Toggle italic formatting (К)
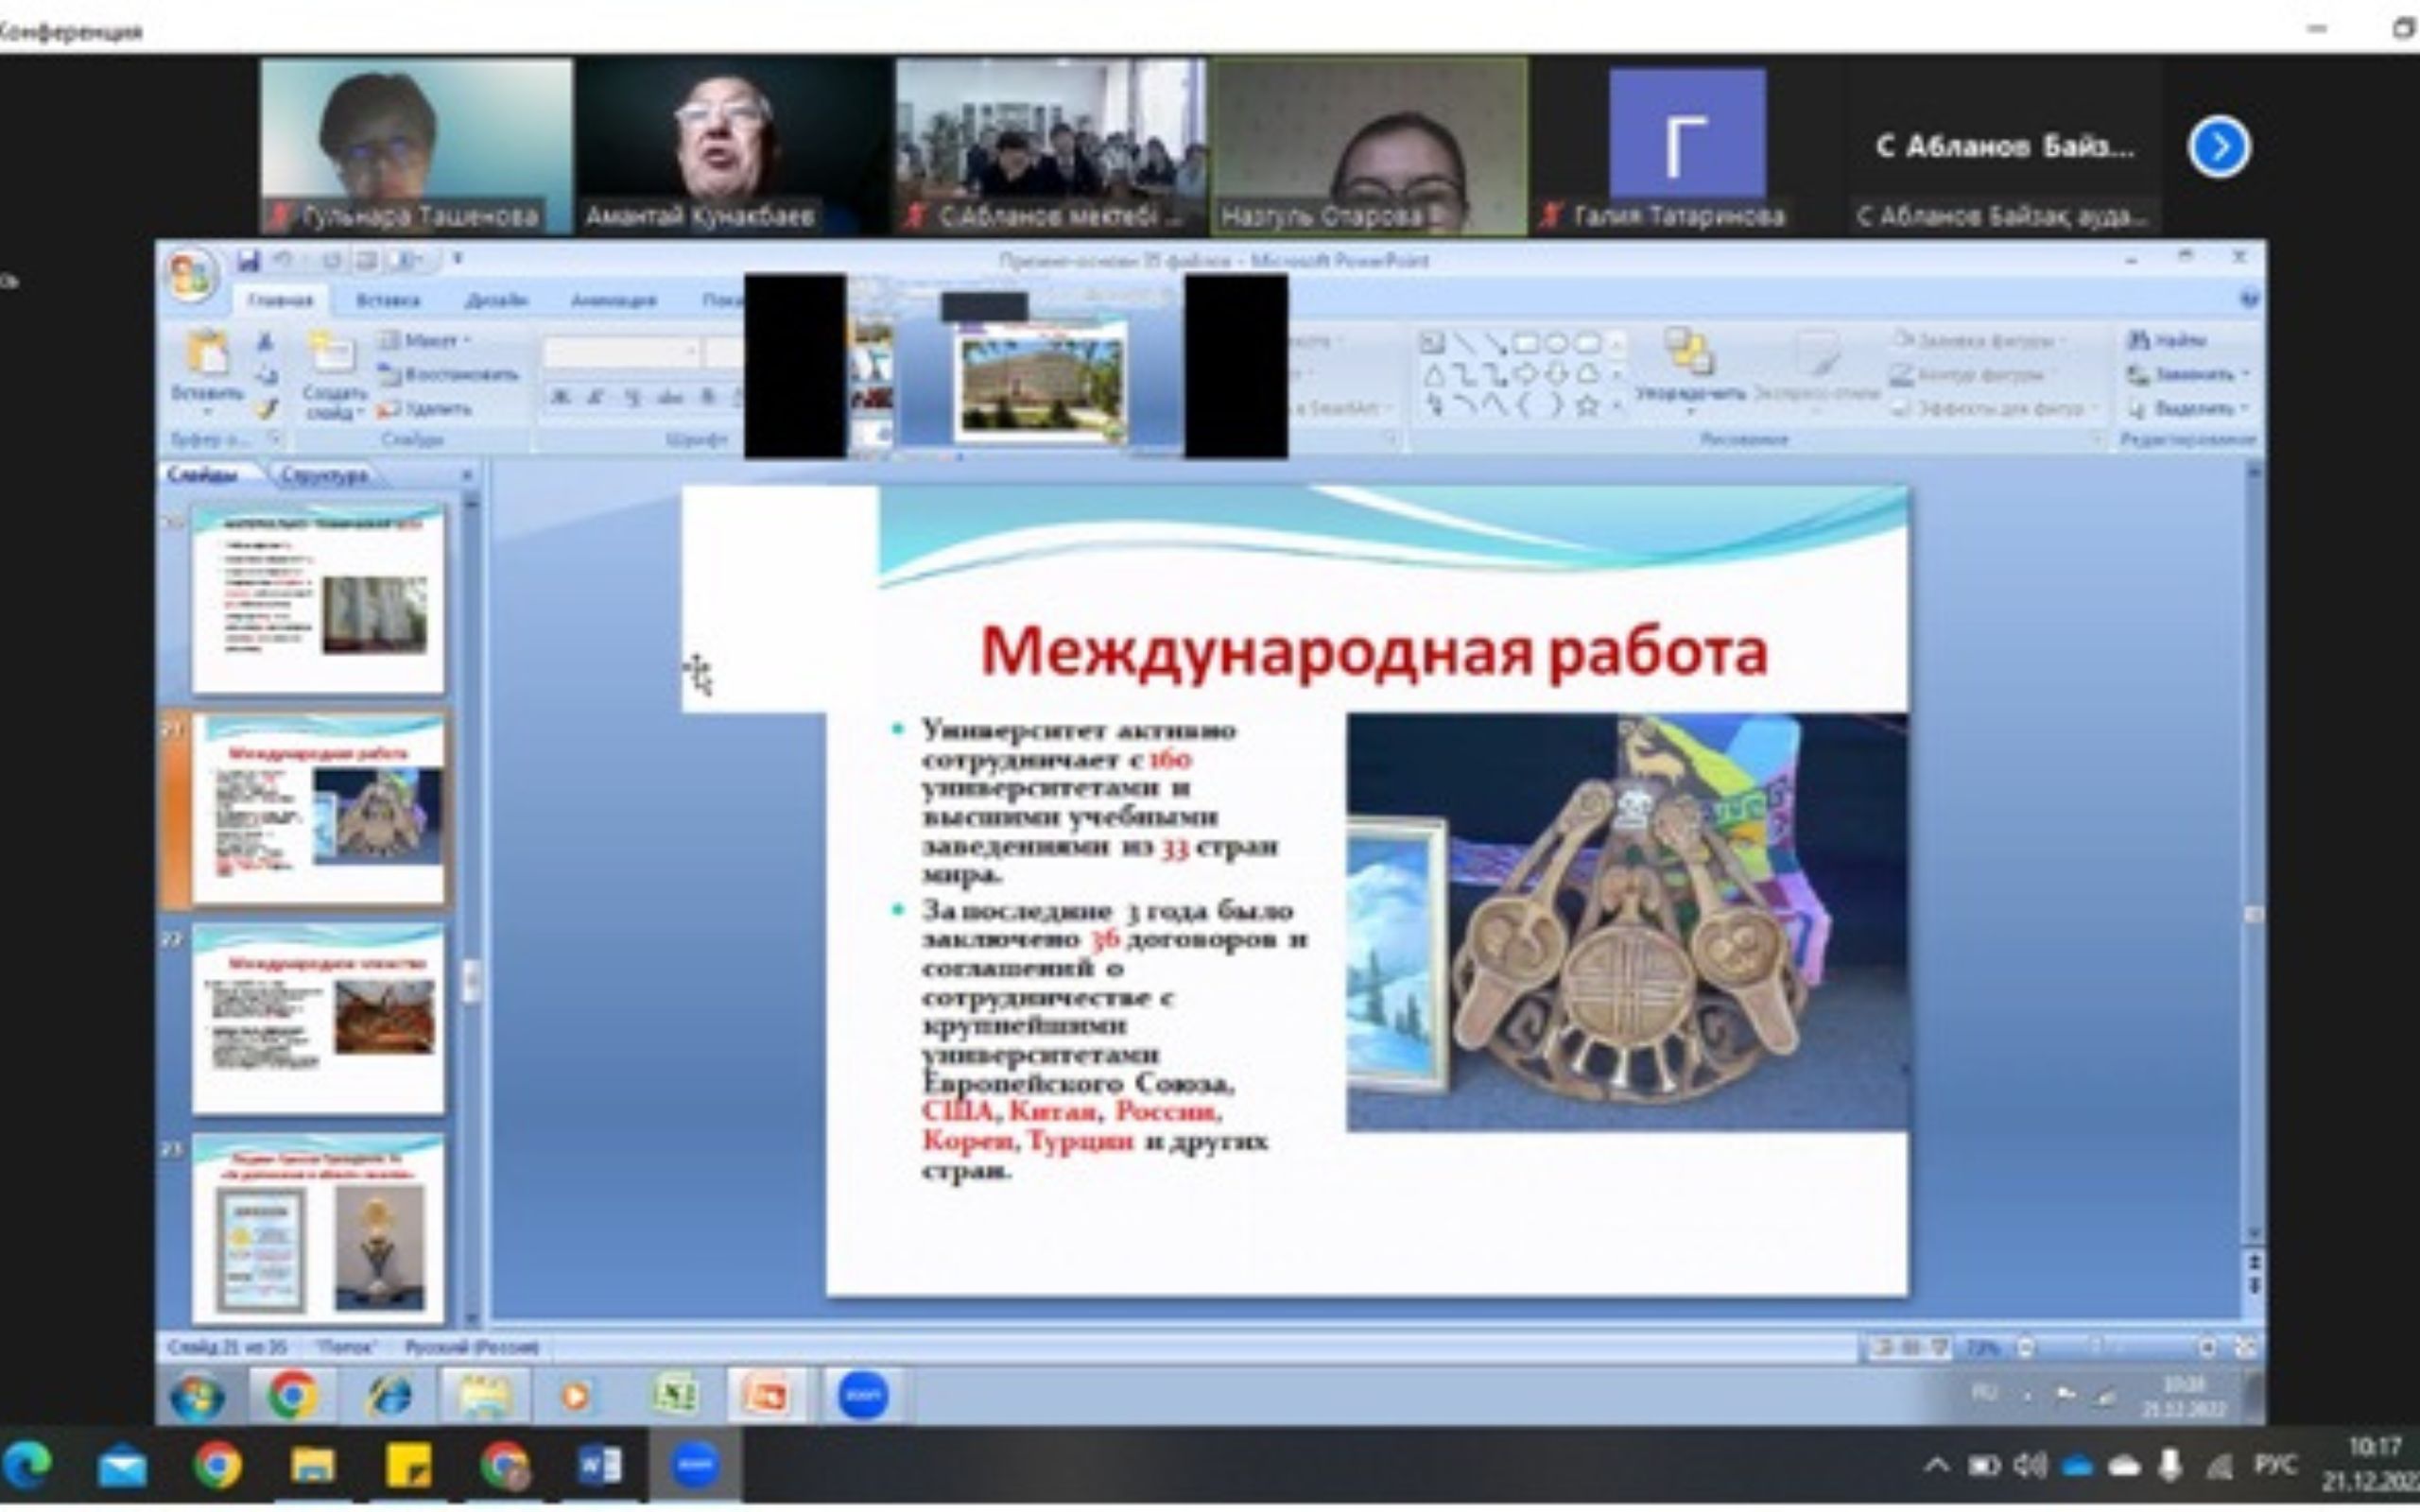The width and height of the screenshot is (2420, 1512). [596, 397]
